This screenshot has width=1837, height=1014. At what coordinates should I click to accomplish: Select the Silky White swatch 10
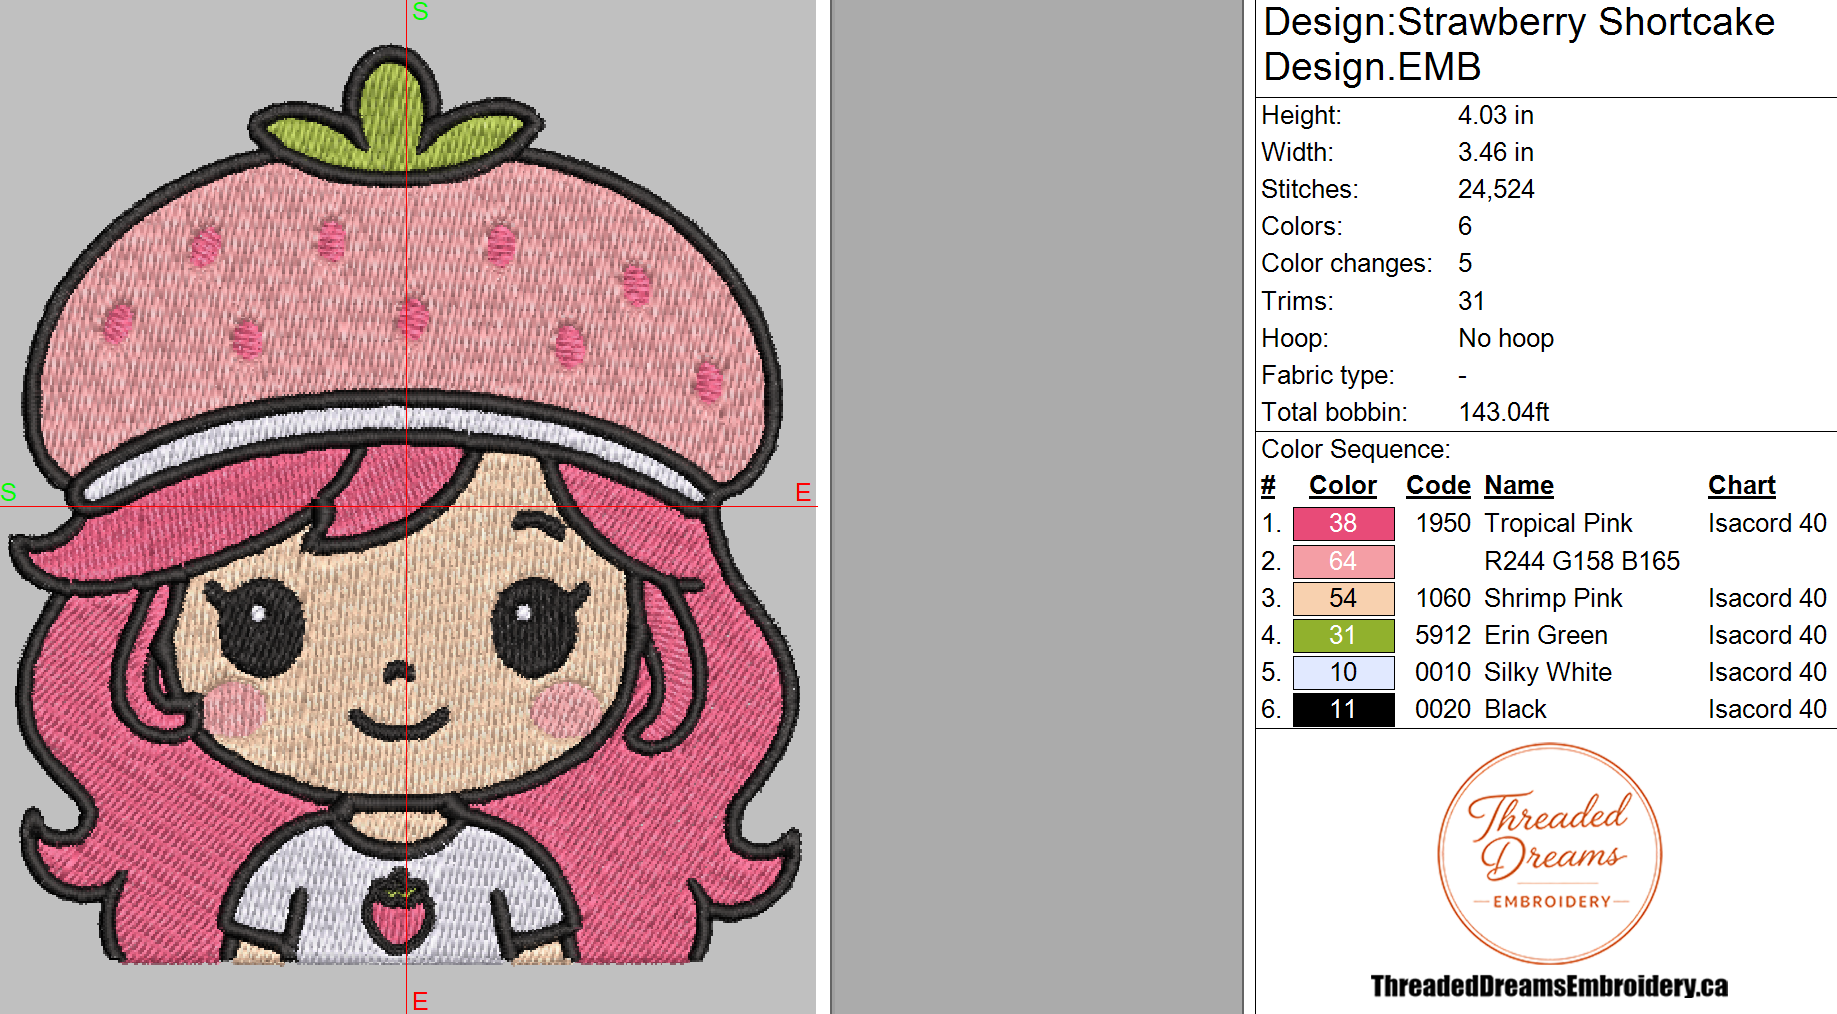1343,672
